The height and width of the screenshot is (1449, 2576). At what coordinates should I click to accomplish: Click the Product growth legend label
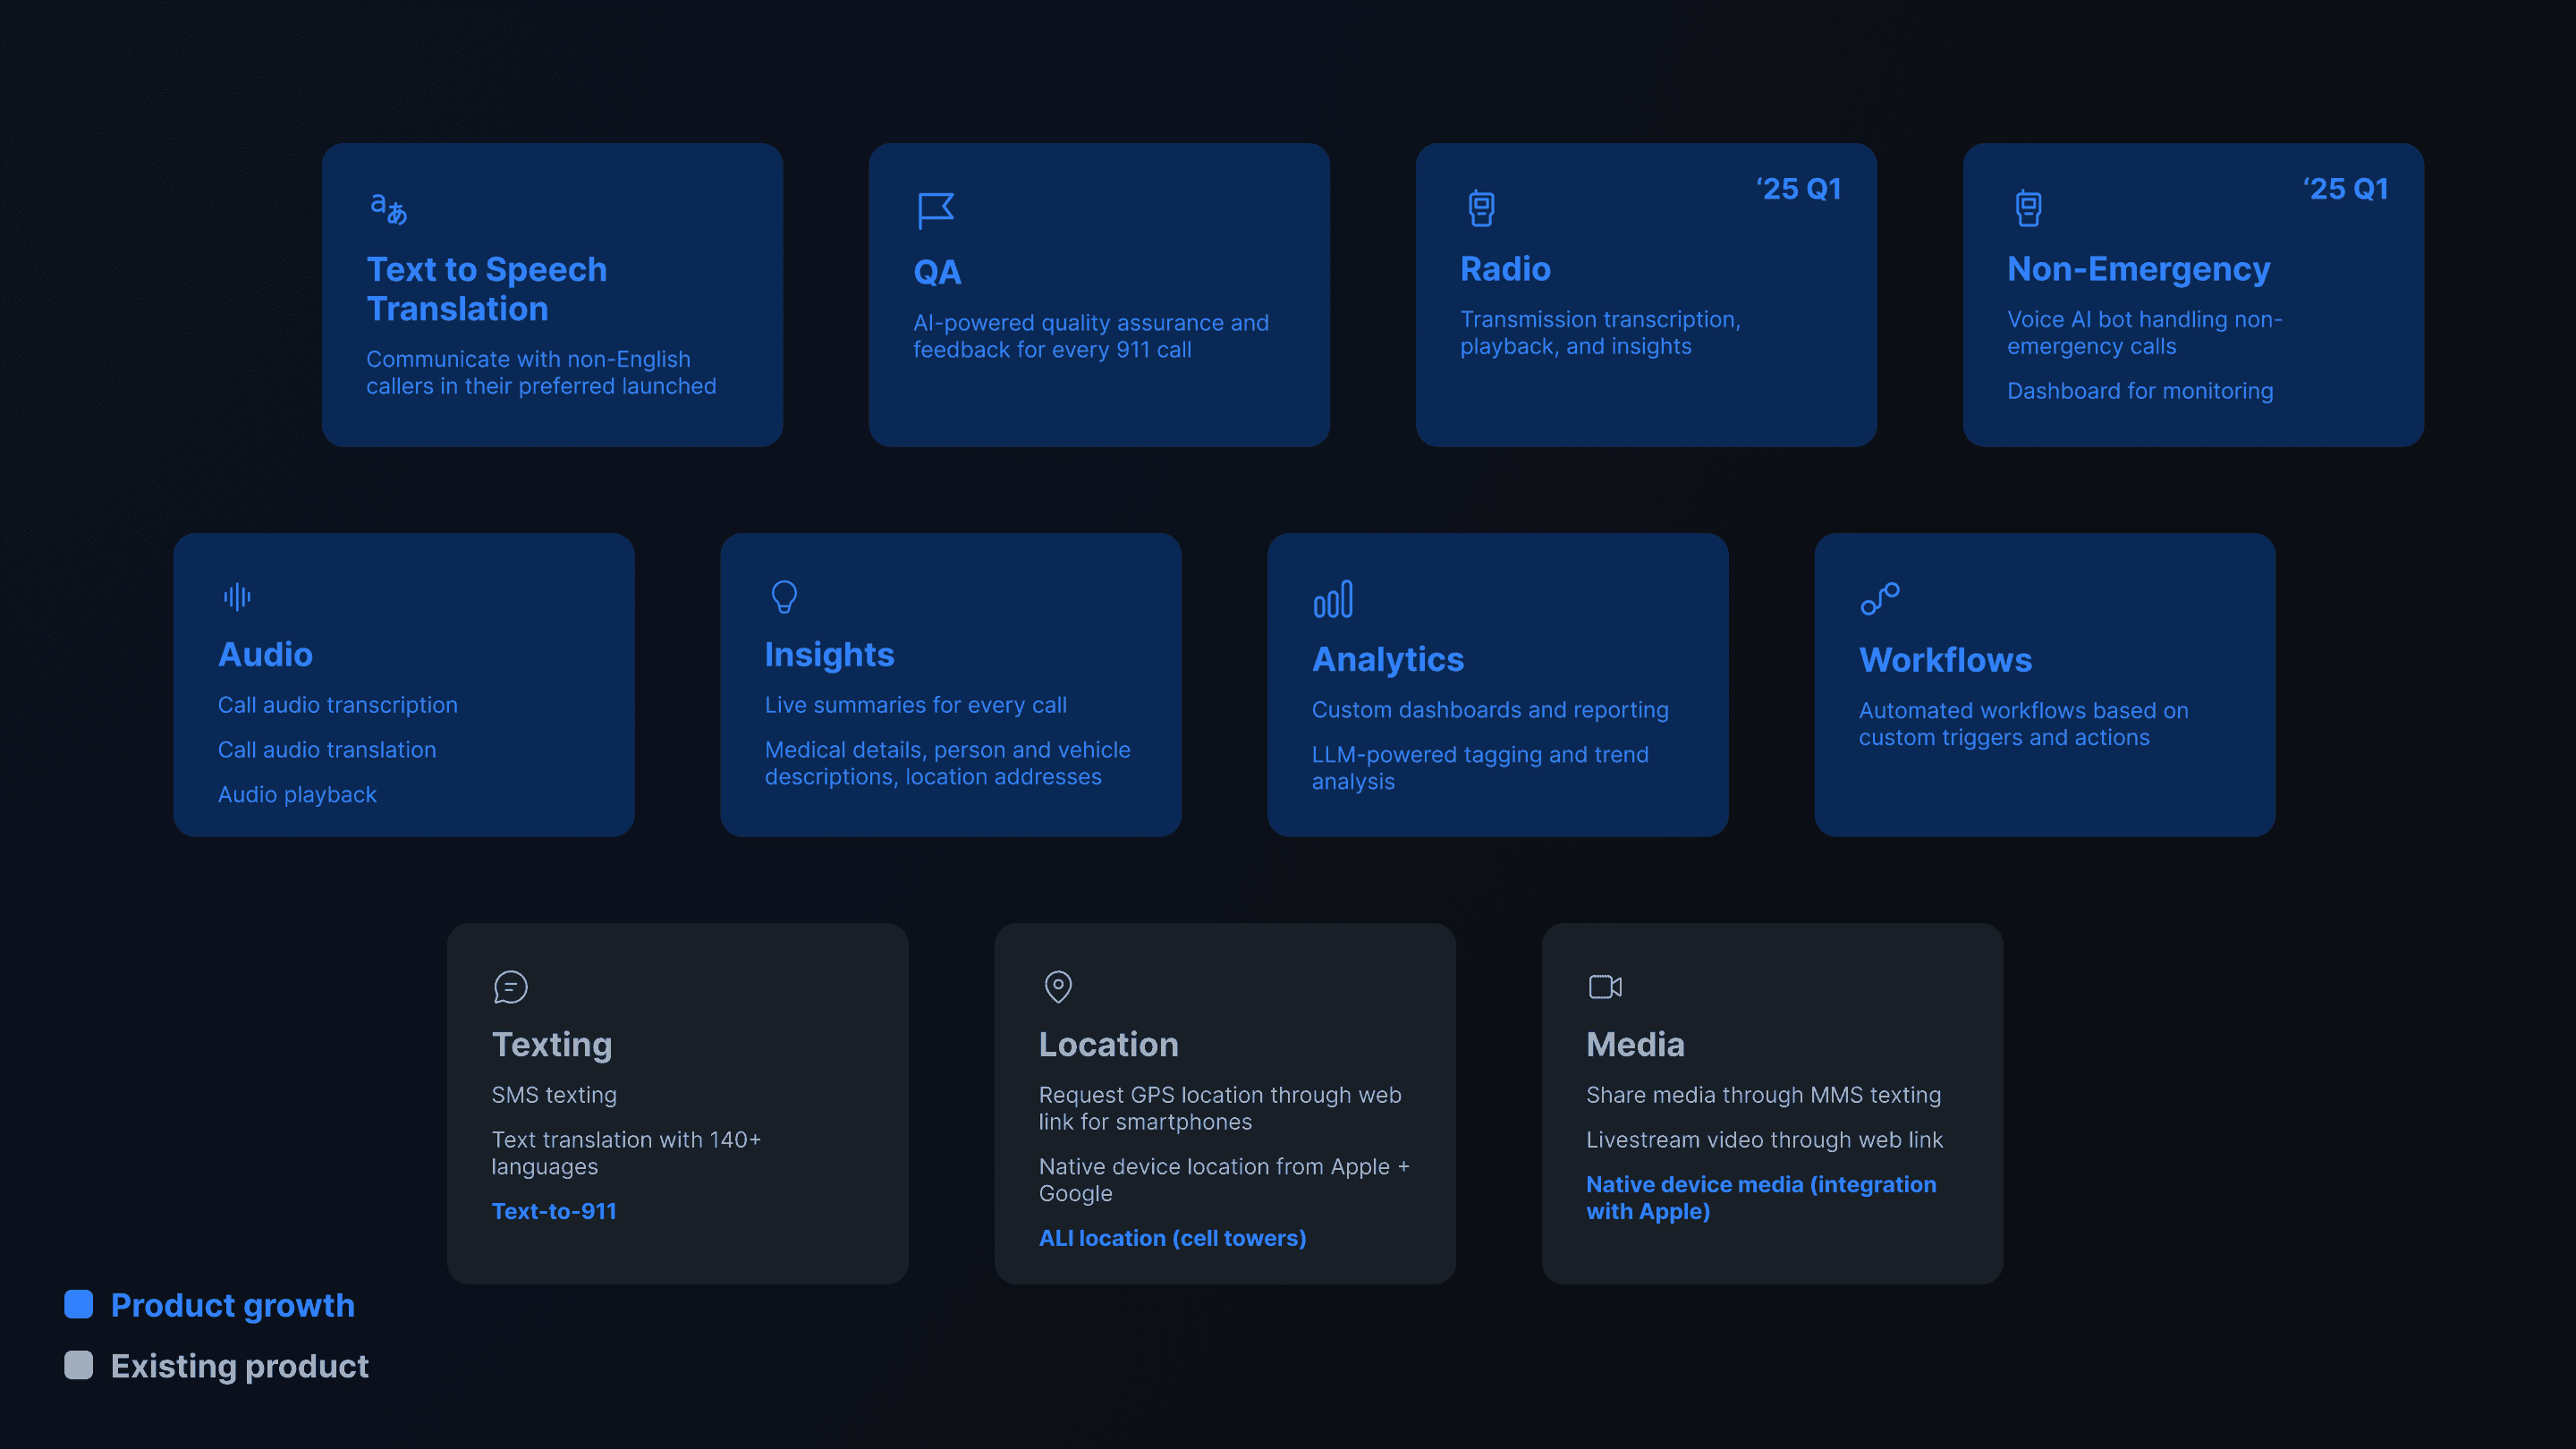(x=233, y=1305)
